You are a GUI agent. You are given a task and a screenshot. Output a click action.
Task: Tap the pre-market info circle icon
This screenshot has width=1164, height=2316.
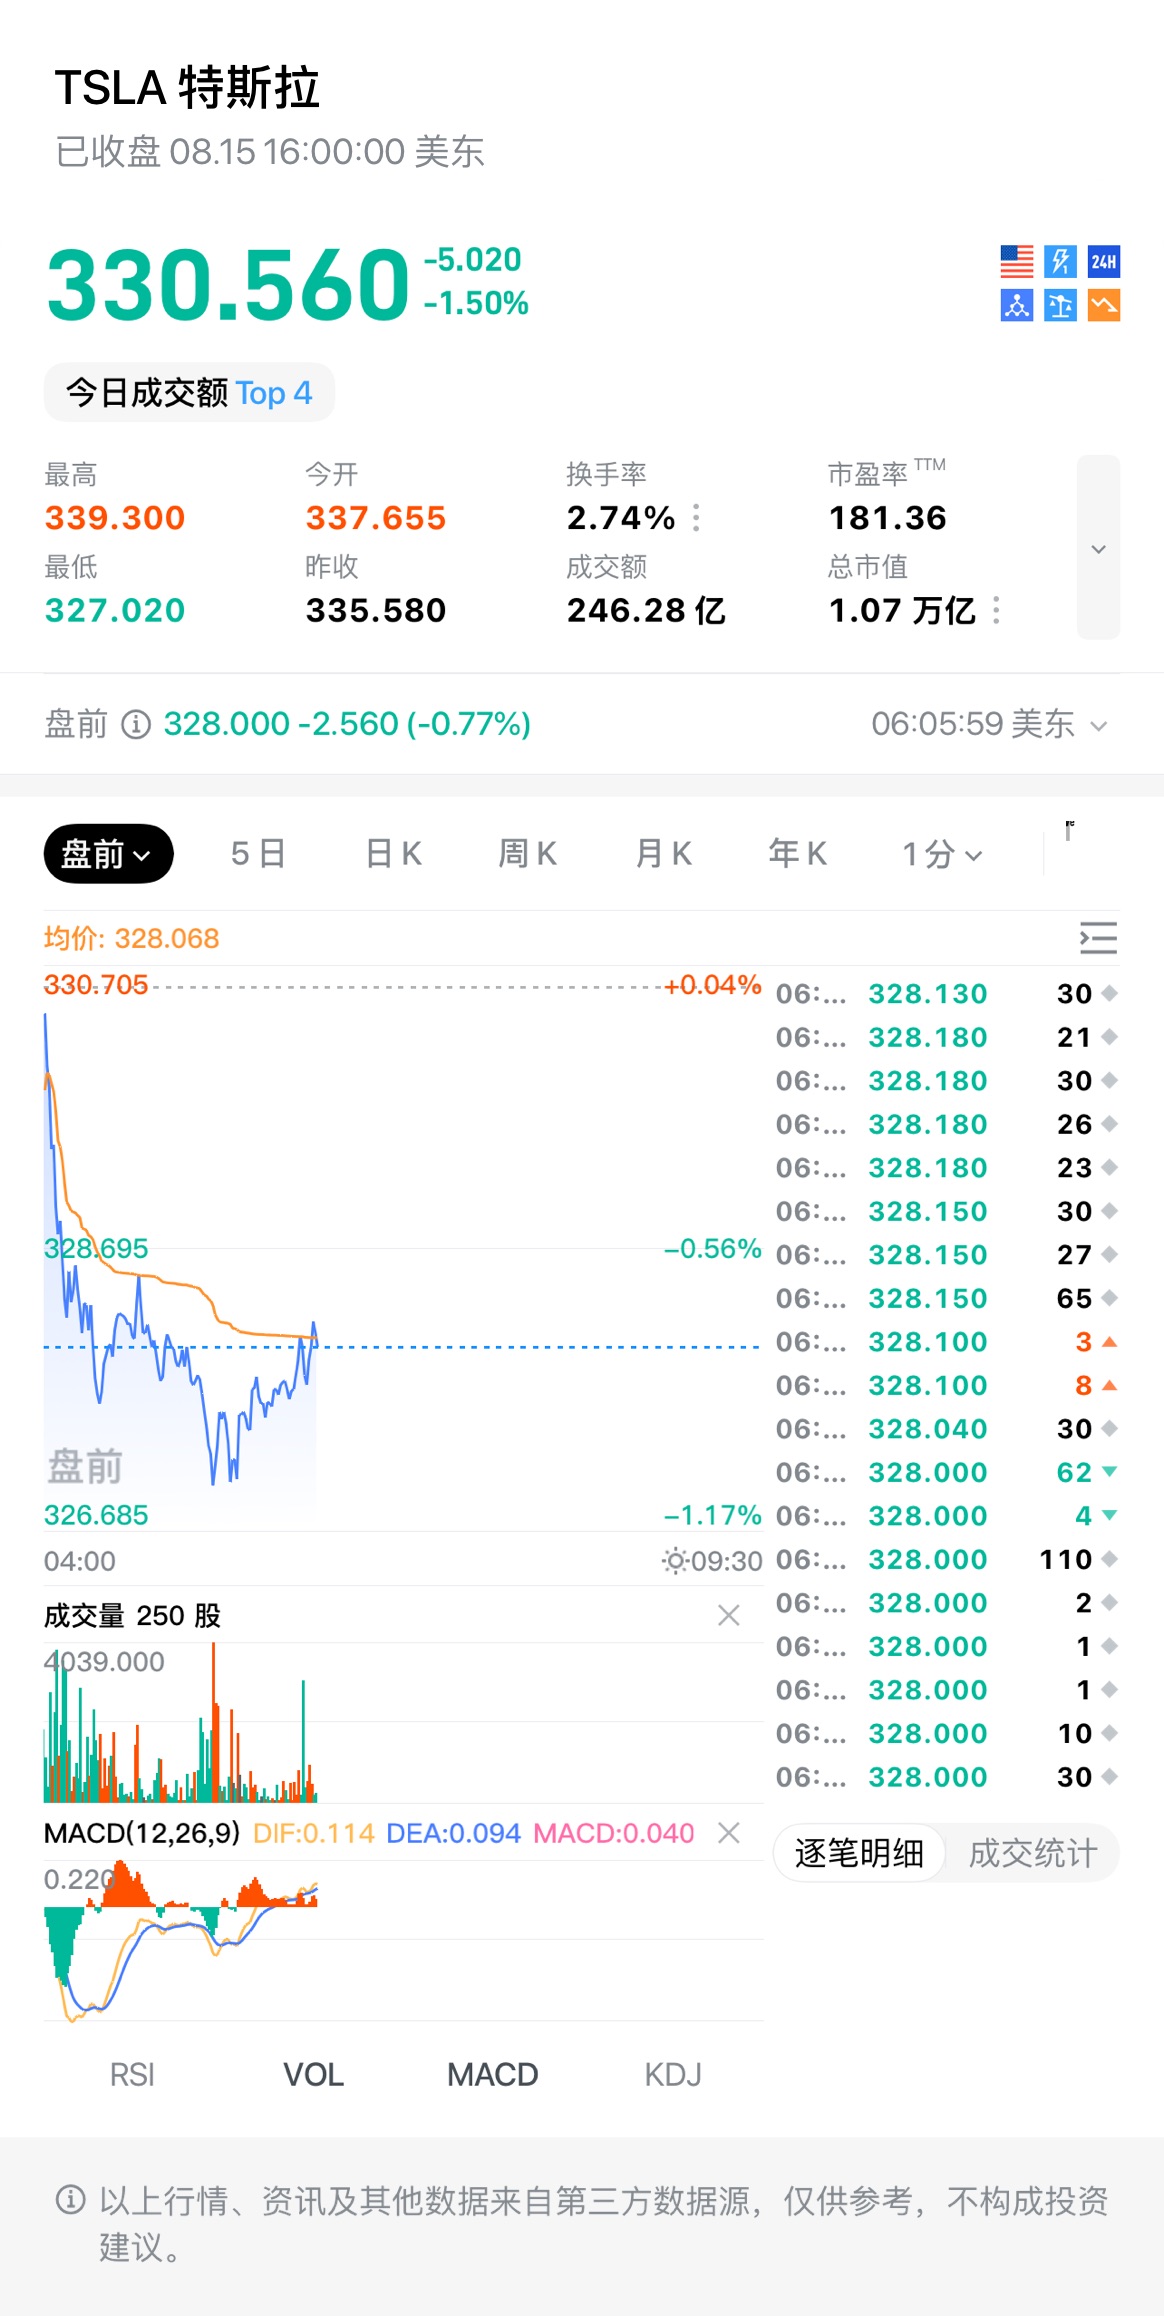click(x=136, y=724)
